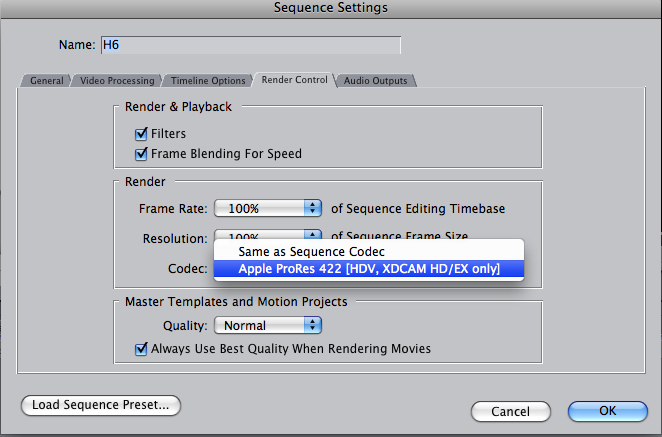Click blue arrows icon on Quality popup
The height and width of the screenshot is (437, 662).
point(312,325)
